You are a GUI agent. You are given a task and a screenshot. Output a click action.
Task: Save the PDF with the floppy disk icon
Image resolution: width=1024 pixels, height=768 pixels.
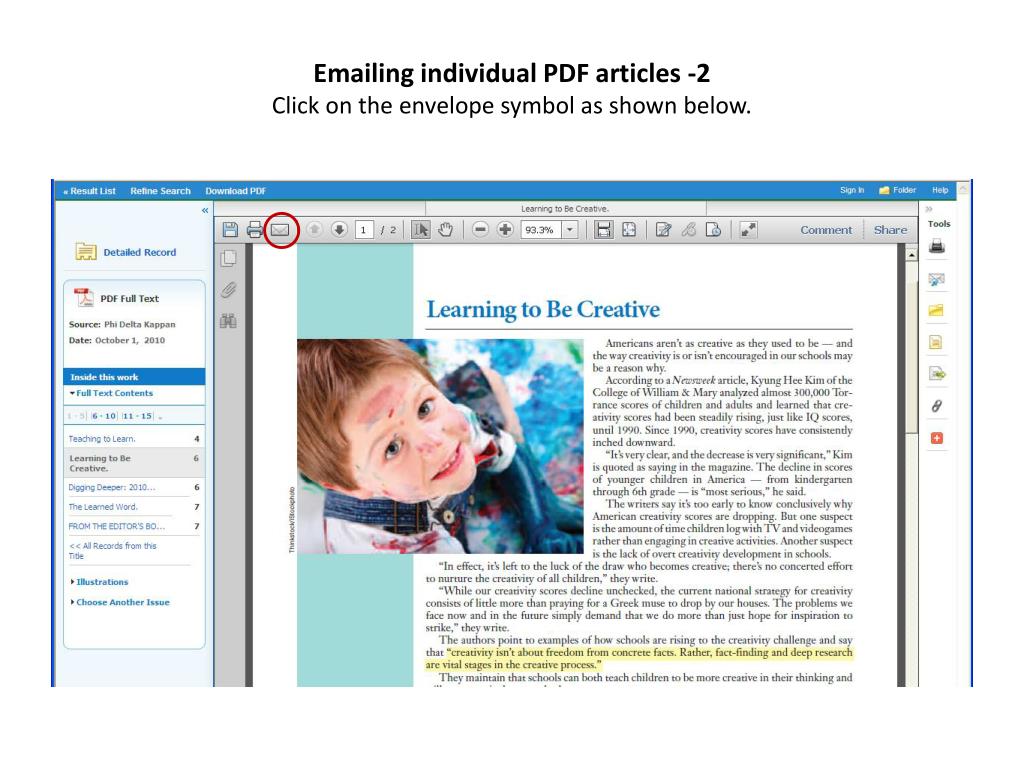pyautogui.click(x=230, y=230)
